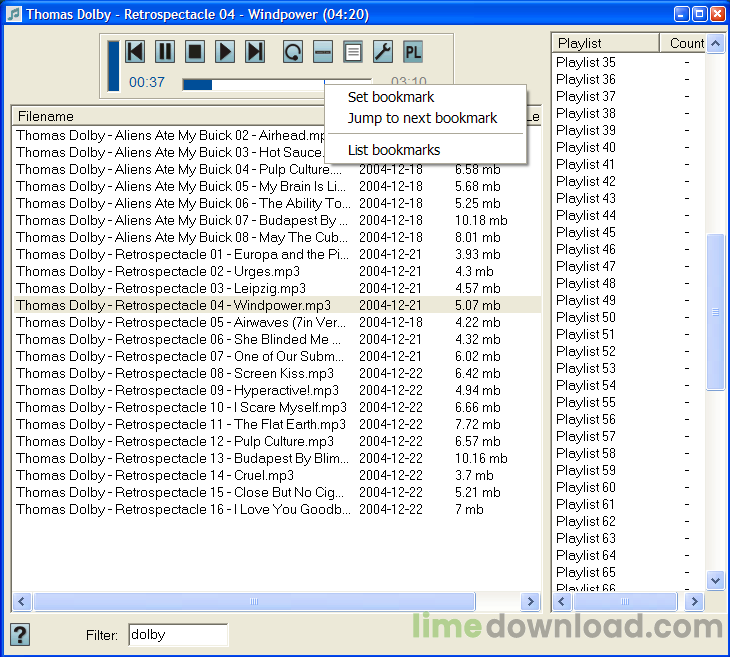Click the dolby Filter text field
This screenshot has width=730, height=657.
[x=177, y=634]
